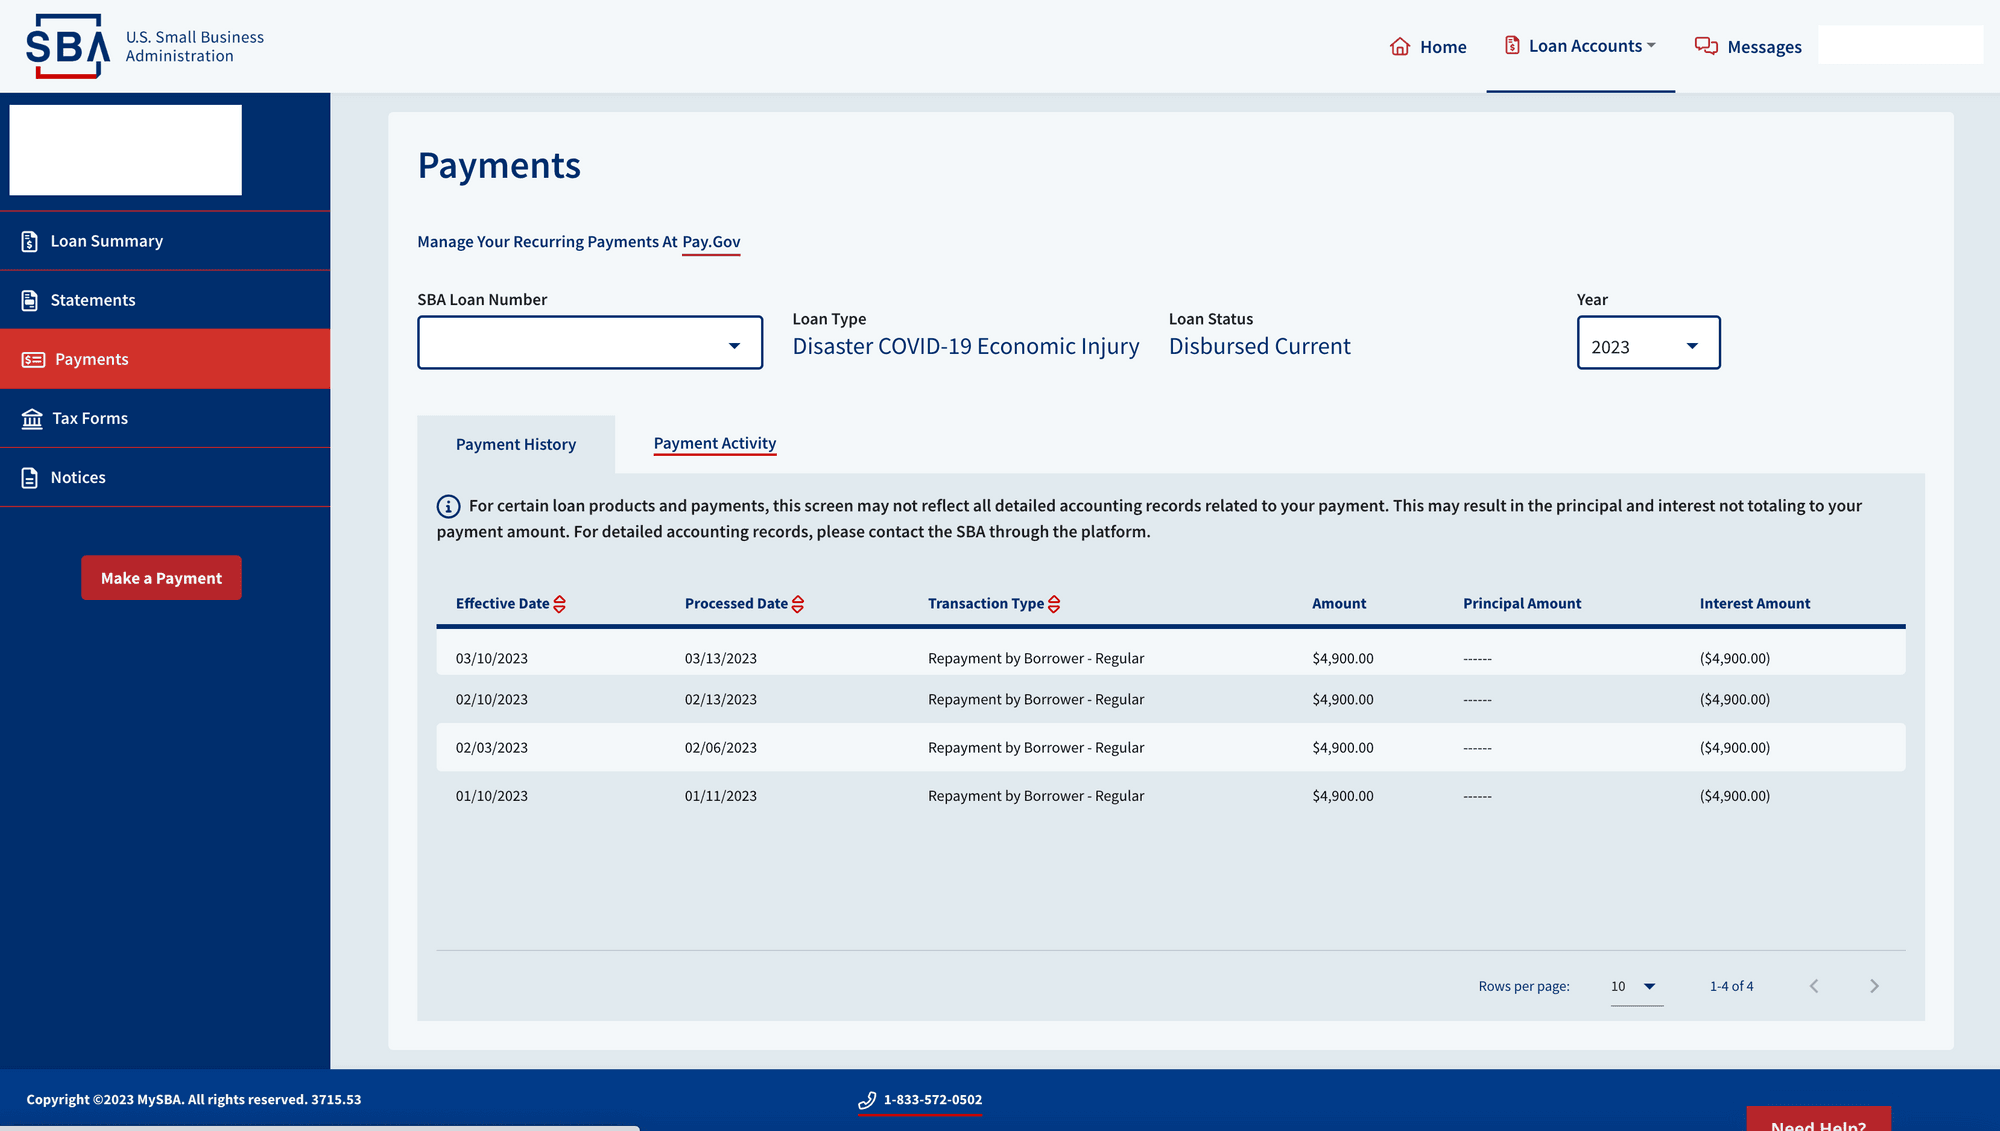Click the Home house icon
Viewport: 2000px width, 1131px height.
tap(1399, 47)
